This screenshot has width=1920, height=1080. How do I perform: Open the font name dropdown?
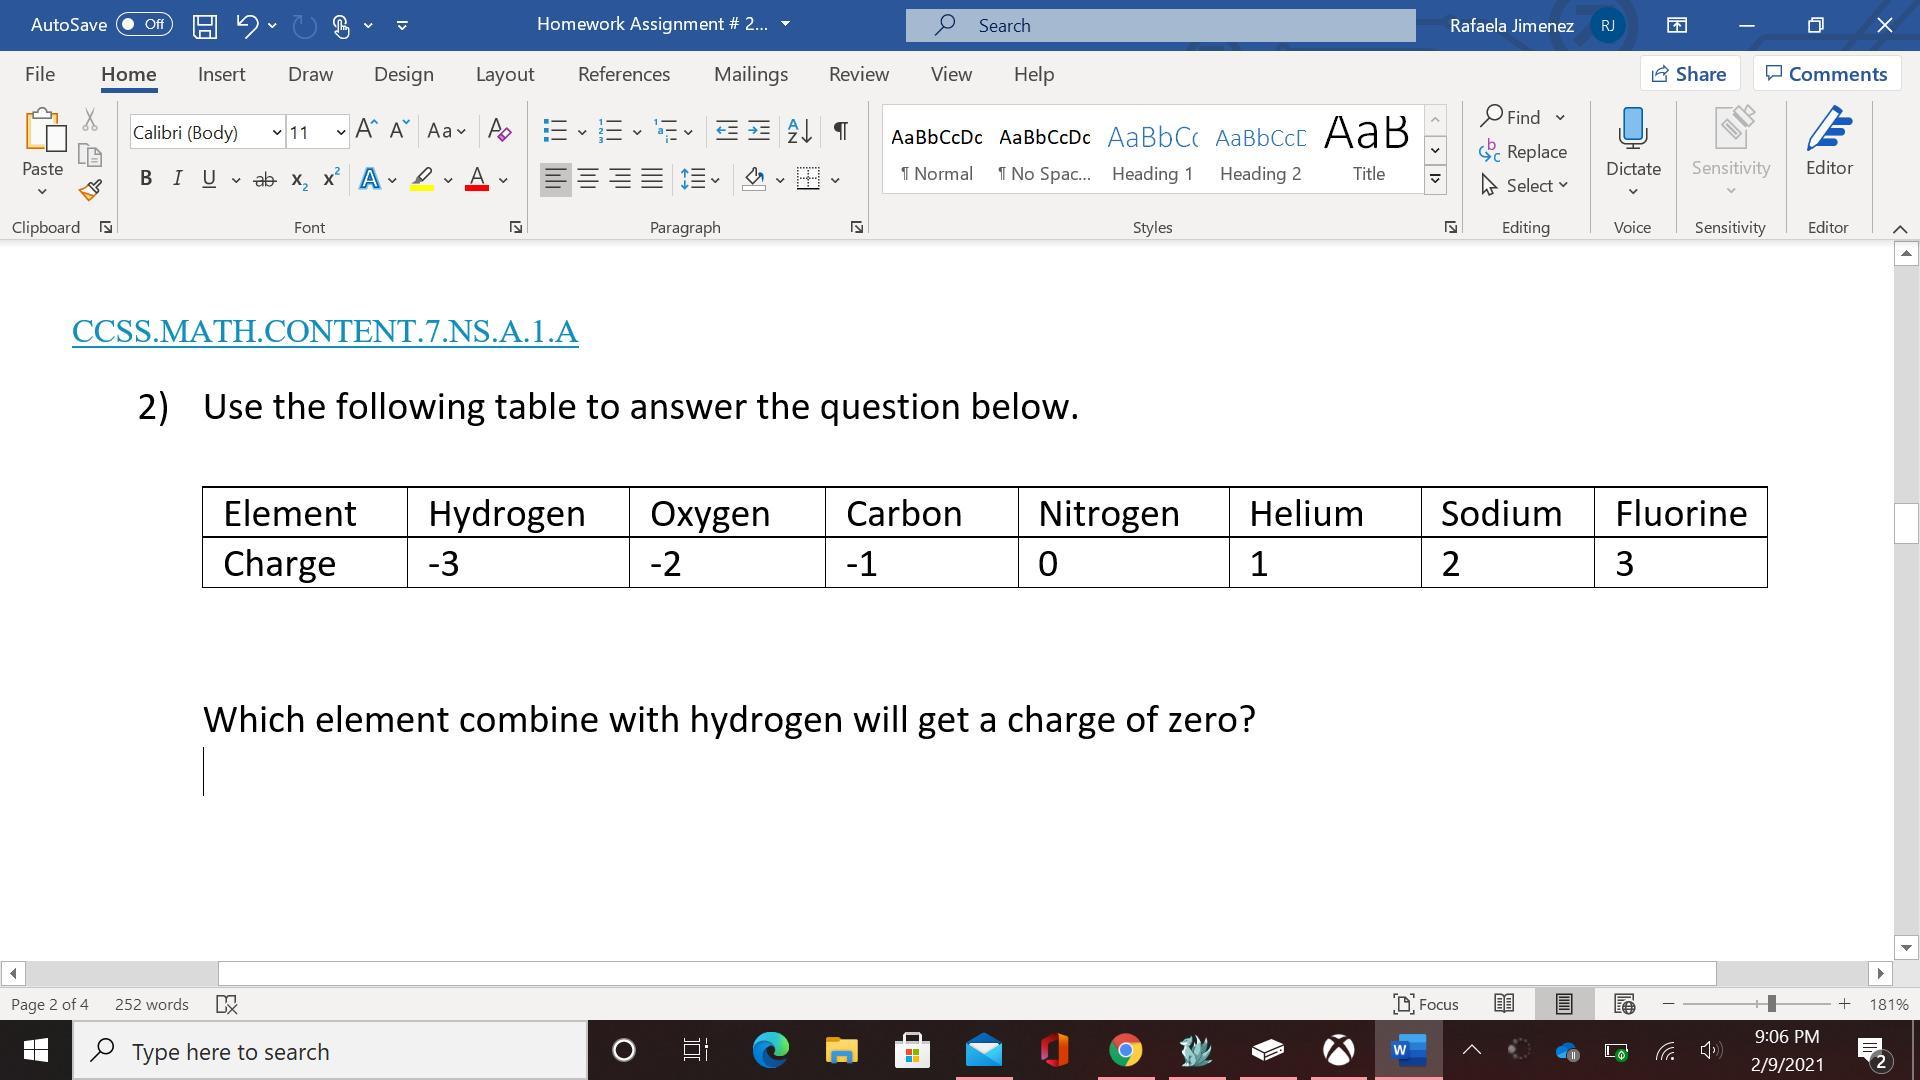pos(276,132)
